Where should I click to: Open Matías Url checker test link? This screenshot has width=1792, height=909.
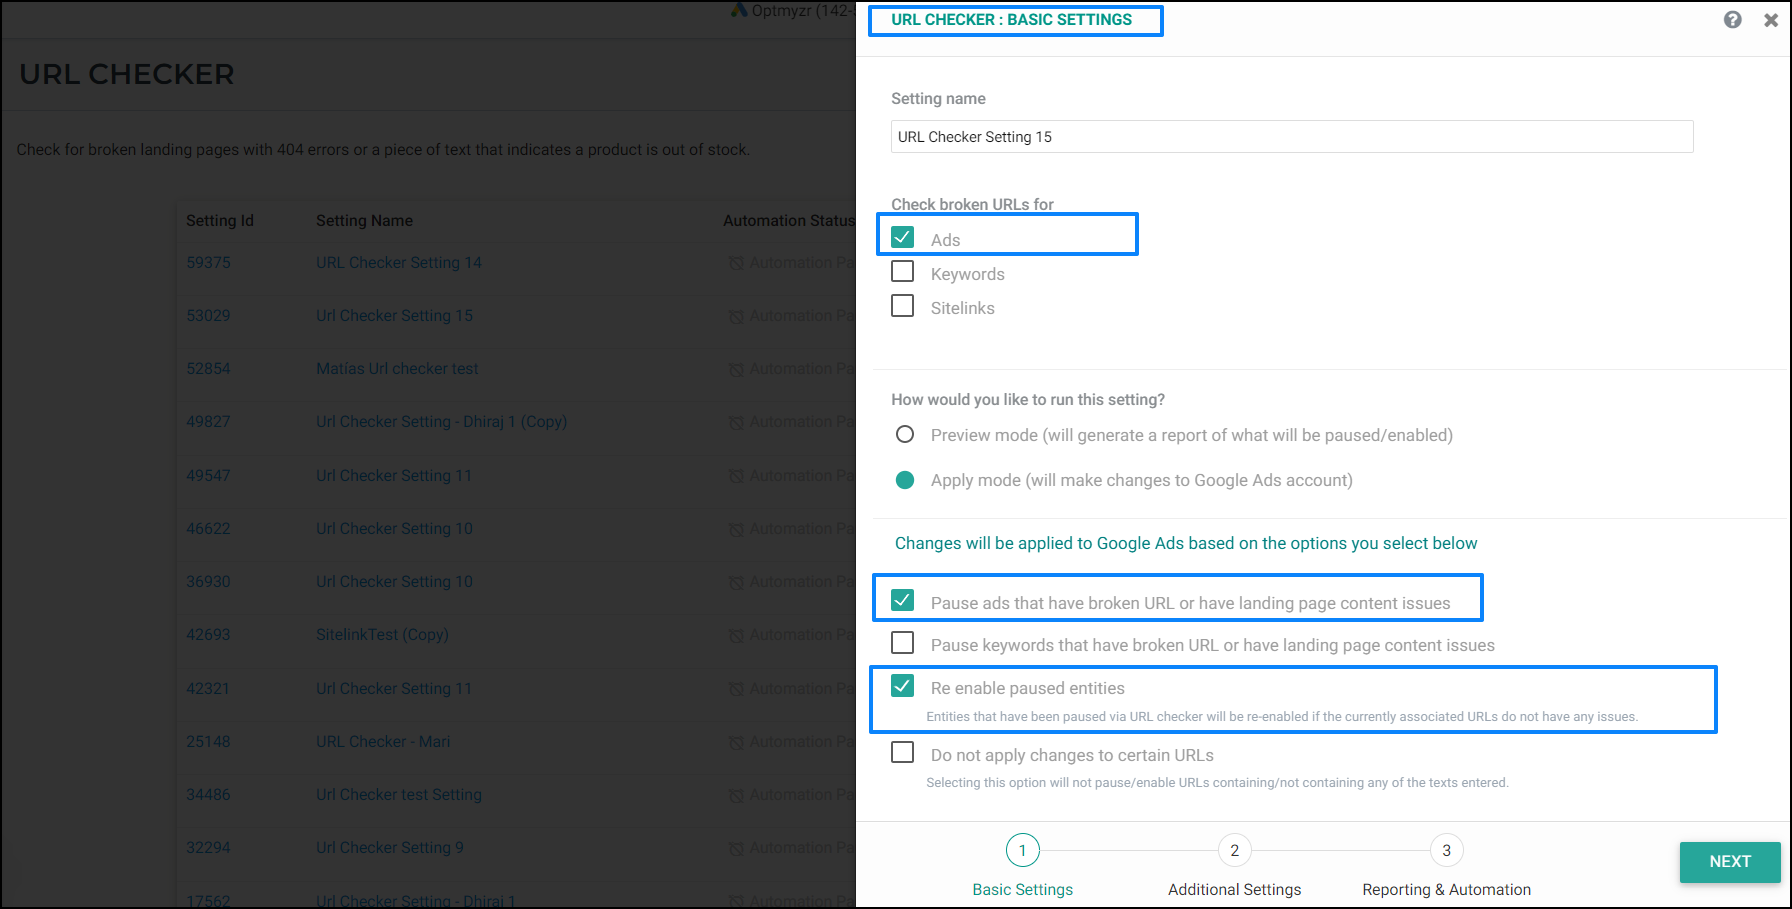[x=397, y=369]
